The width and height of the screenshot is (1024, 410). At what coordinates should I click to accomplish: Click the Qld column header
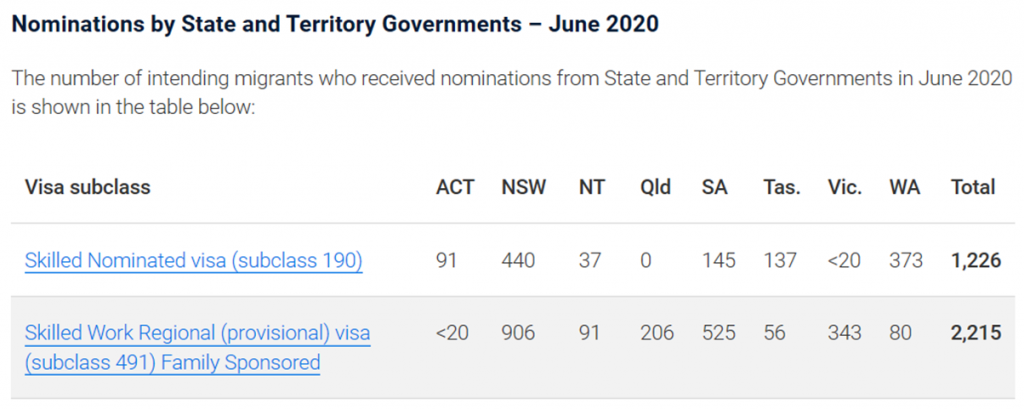pos(655,187)
